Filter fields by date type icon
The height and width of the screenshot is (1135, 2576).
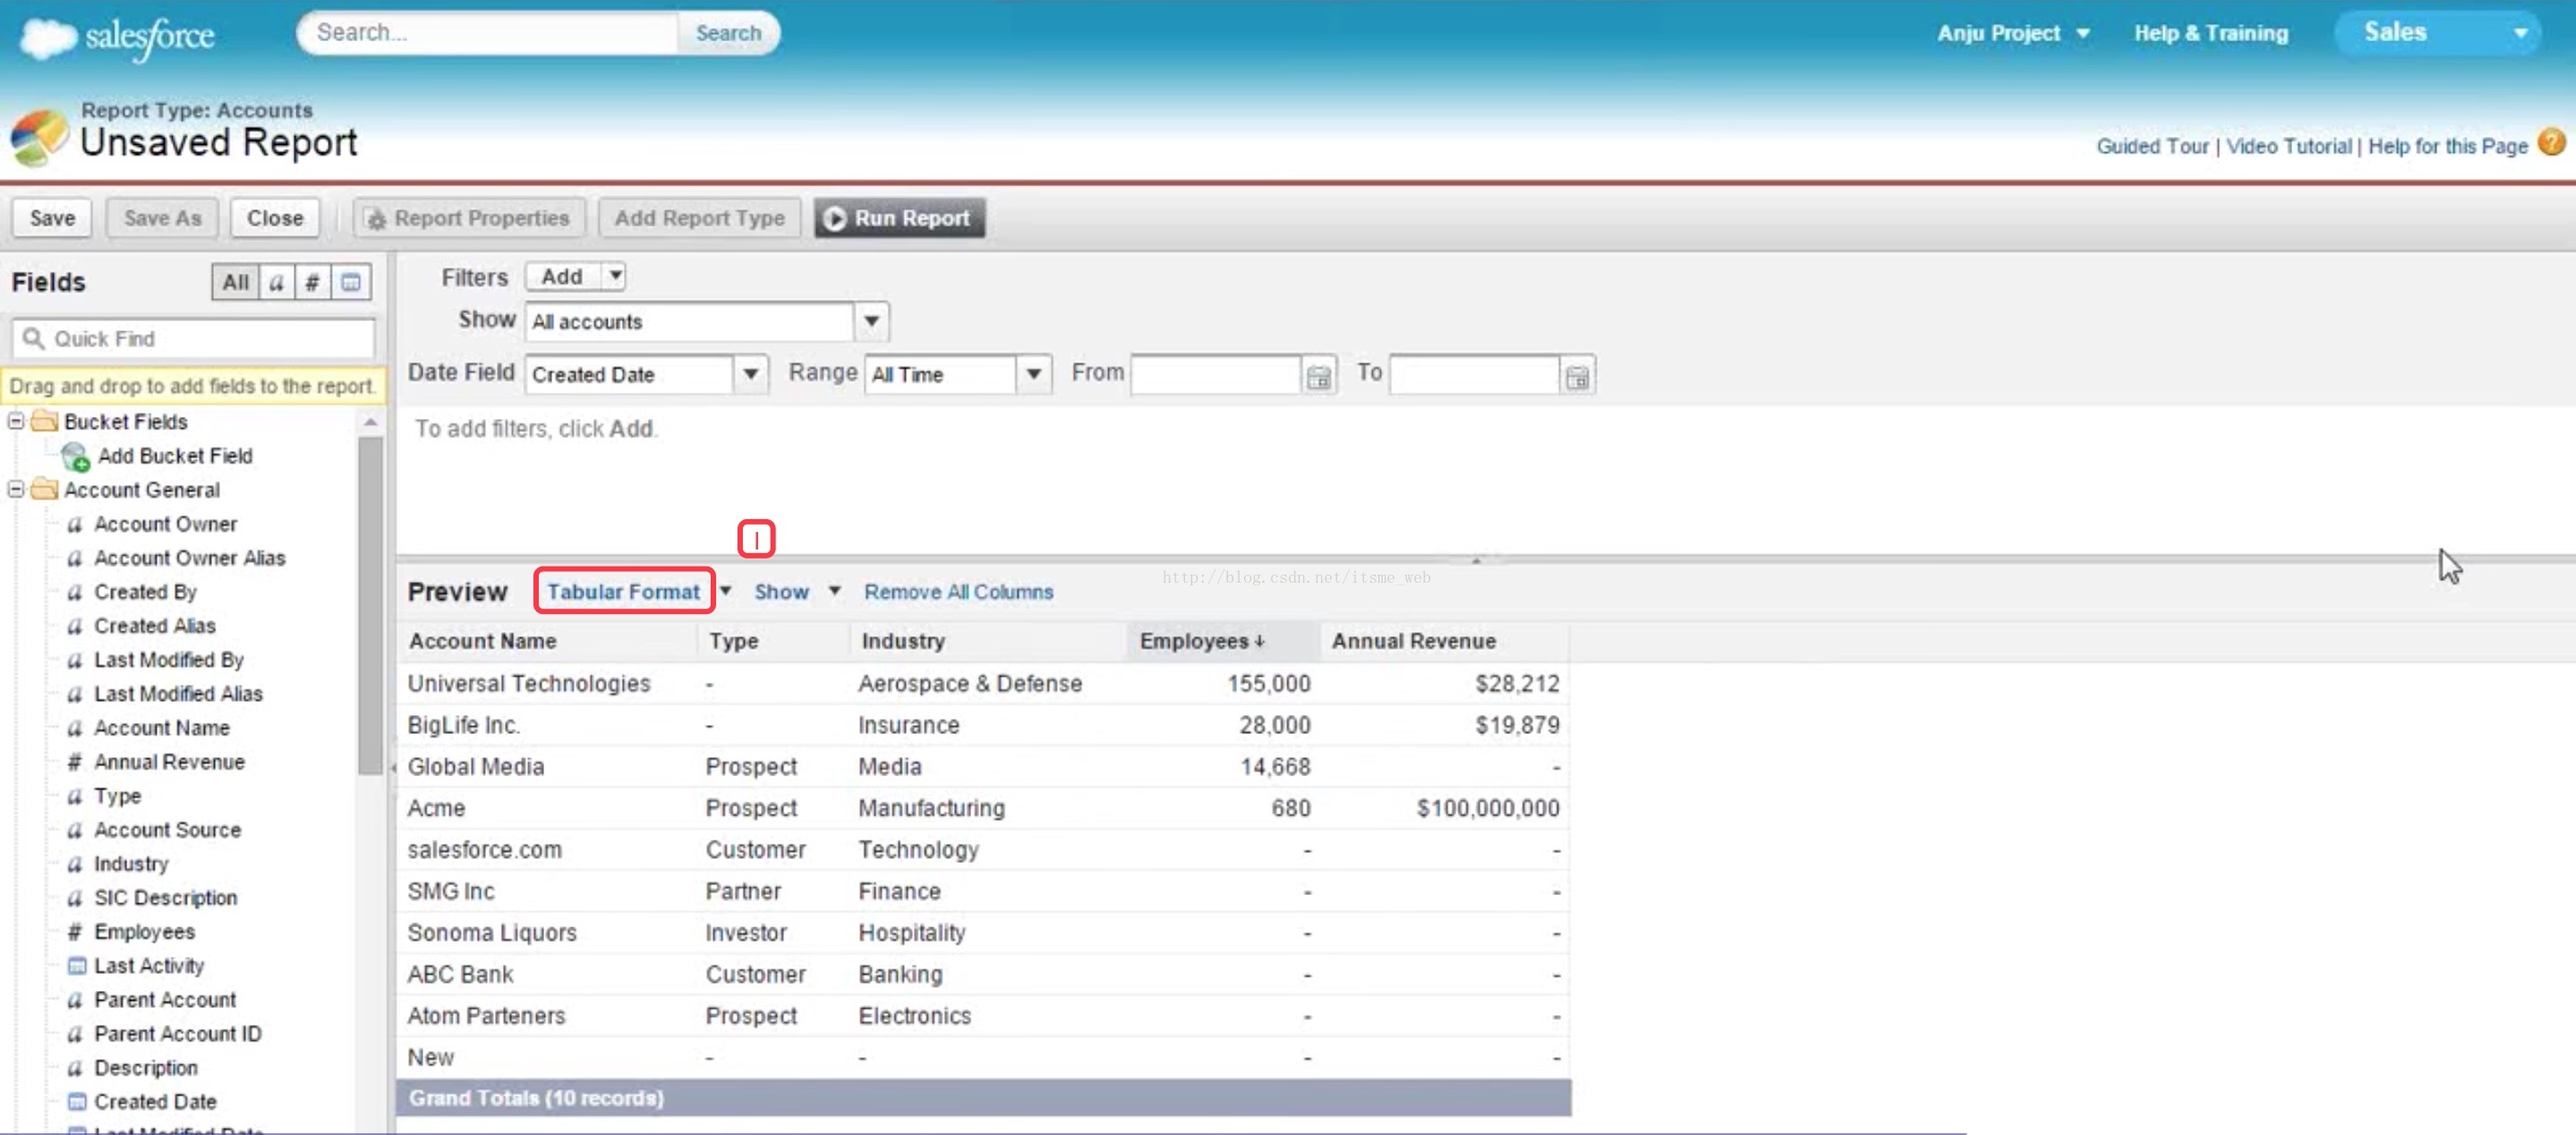[x=350, y=283]
